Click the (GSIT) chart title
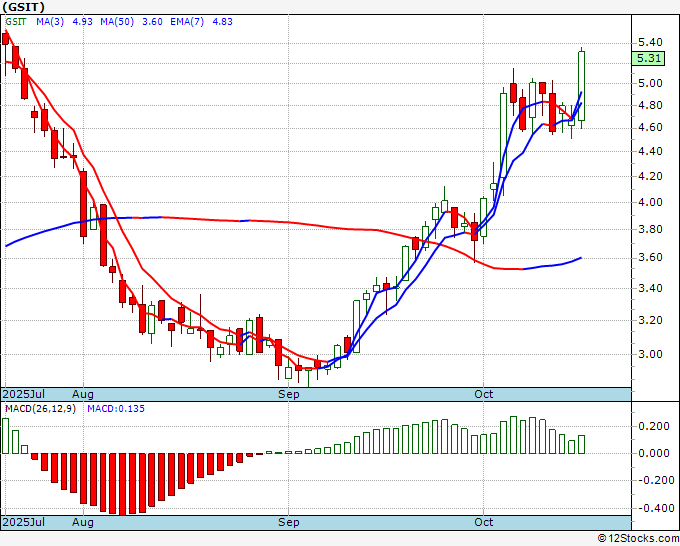 24,7
